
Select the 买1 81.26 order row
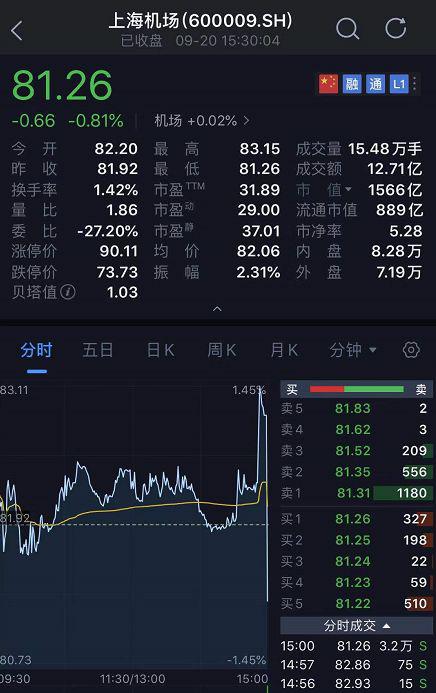click(356, 518)
